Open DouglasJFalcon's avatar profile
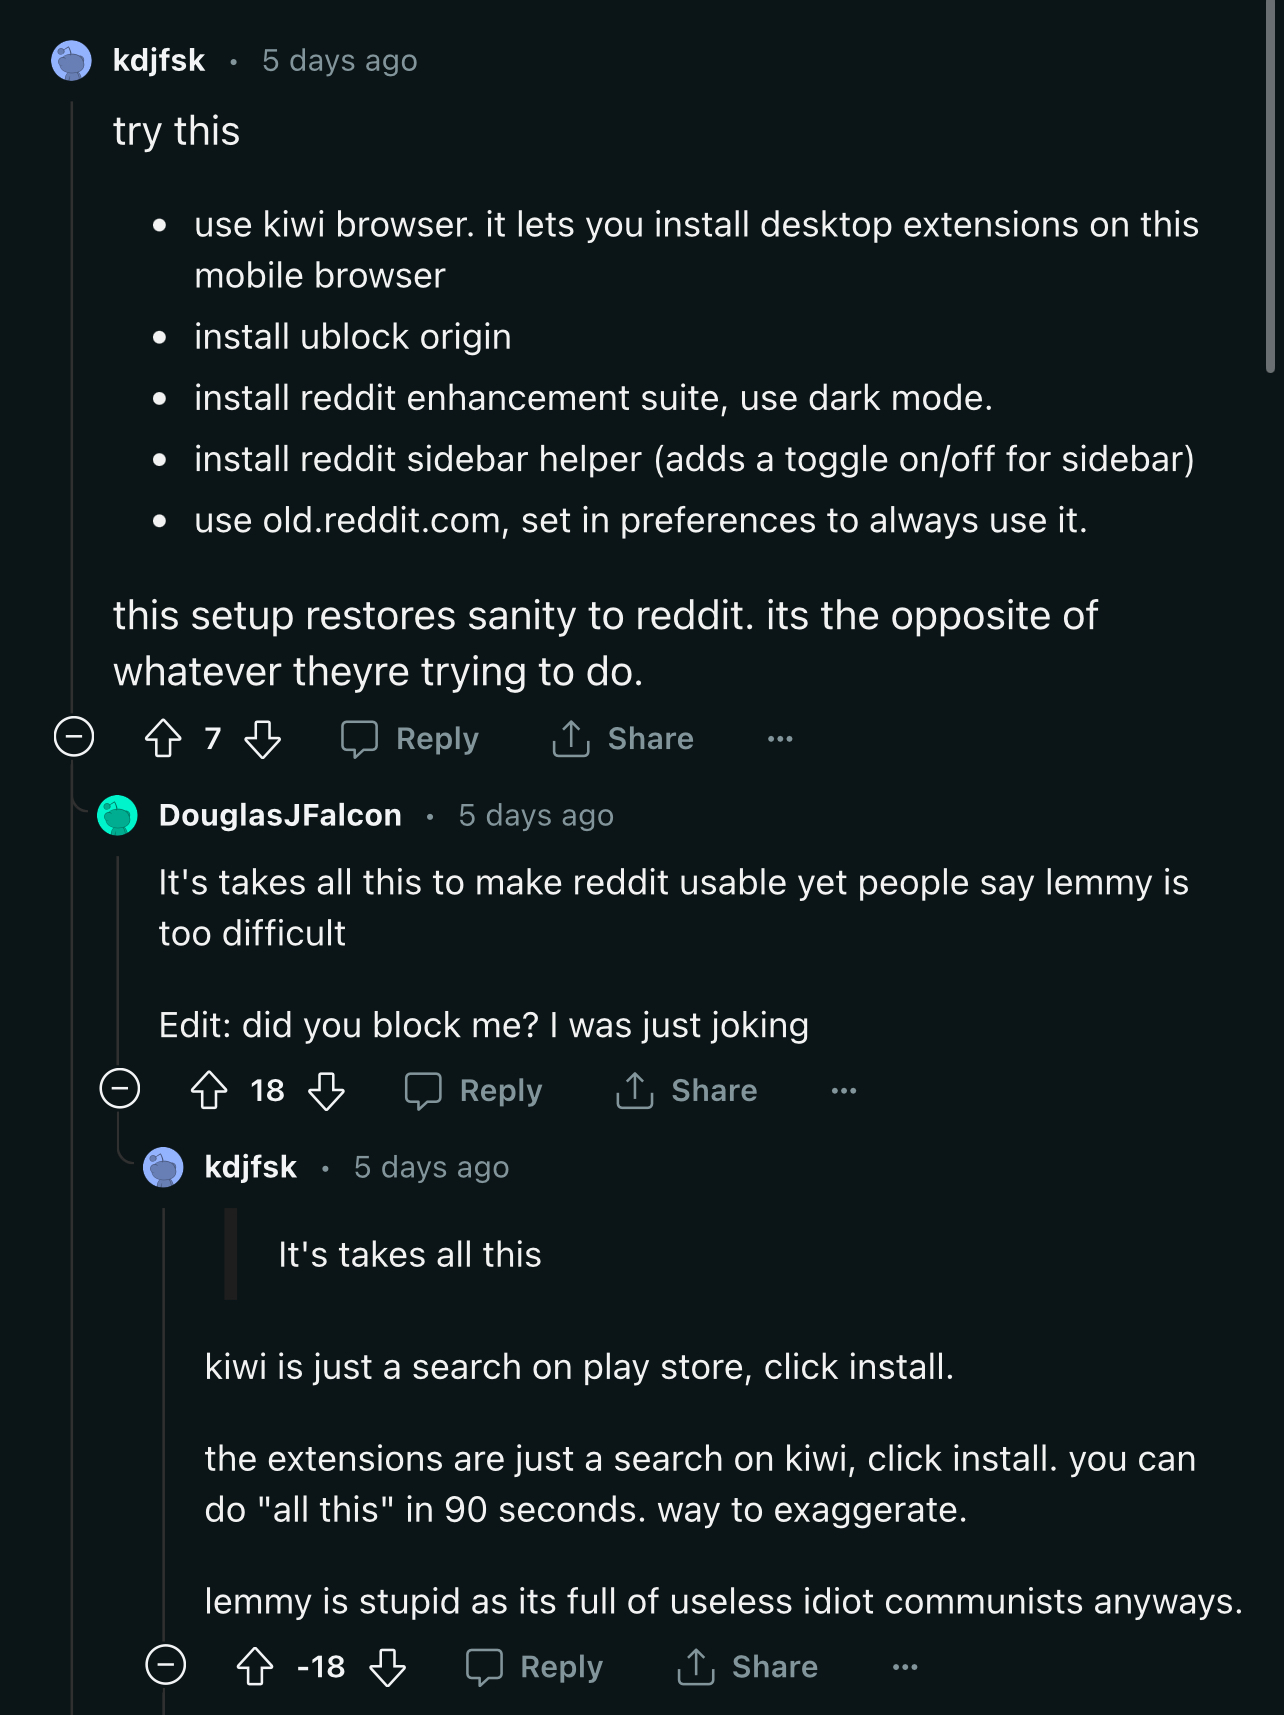 117,815
